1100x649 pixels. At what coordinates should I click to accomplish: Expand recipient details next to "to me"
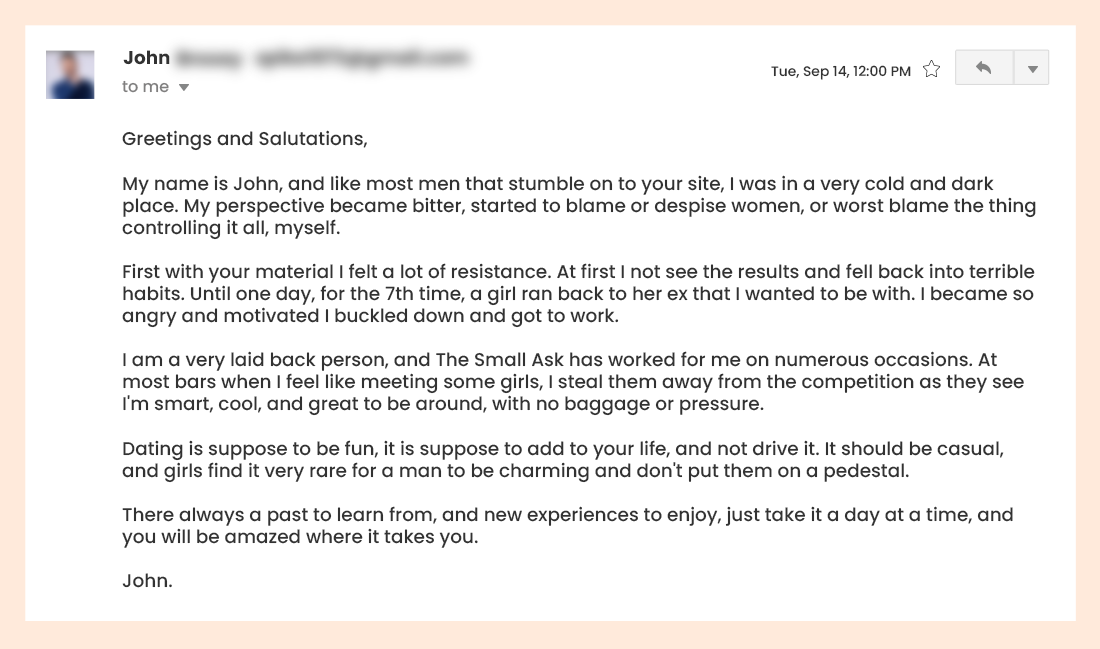183,87
